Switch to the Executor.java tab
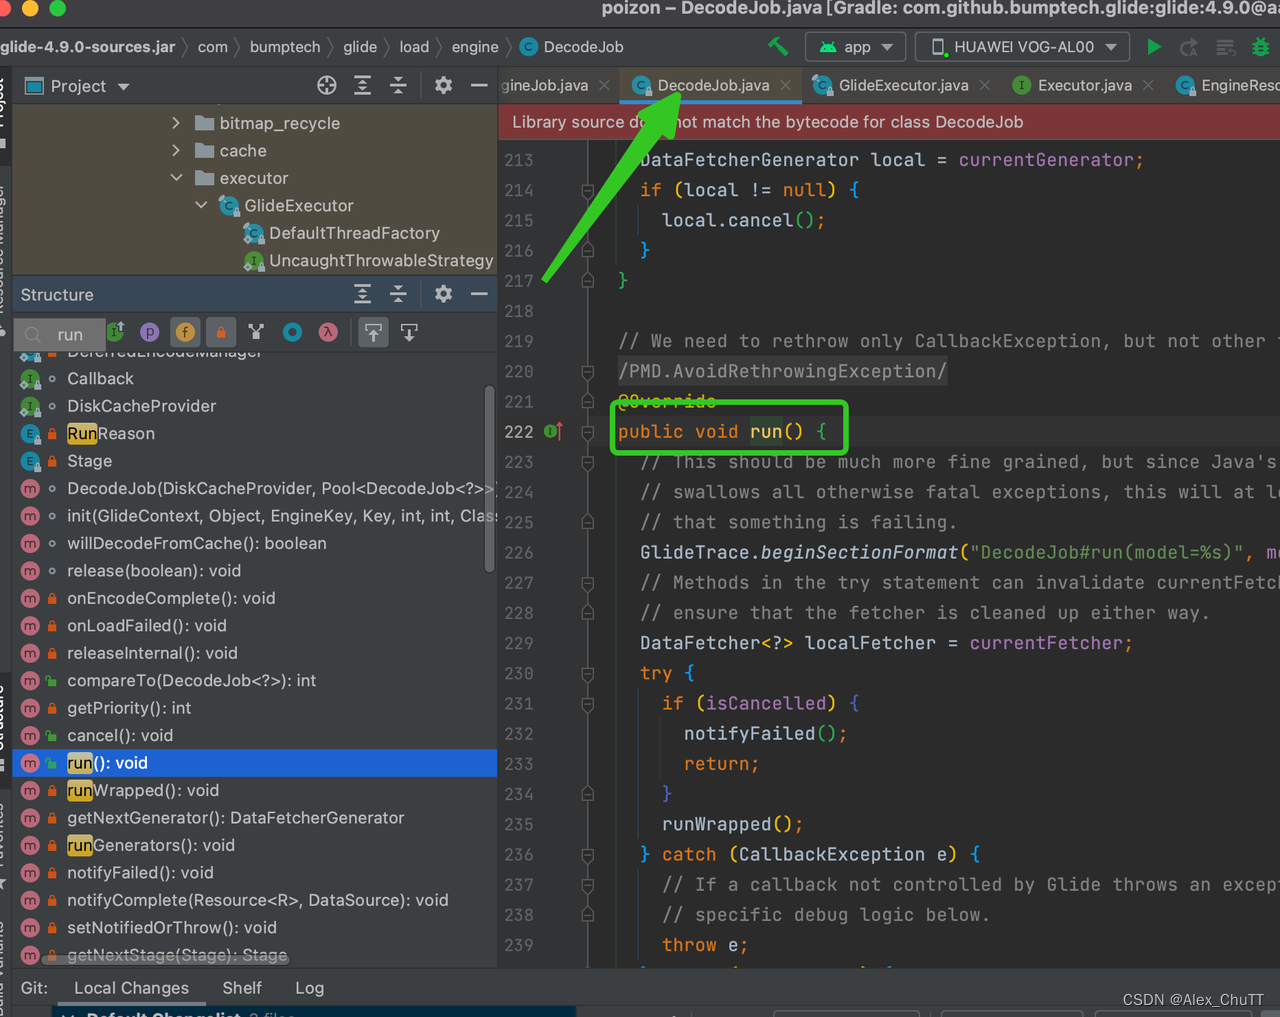The width and height of the screenshot is (1280, 1017). (1084, 85)
